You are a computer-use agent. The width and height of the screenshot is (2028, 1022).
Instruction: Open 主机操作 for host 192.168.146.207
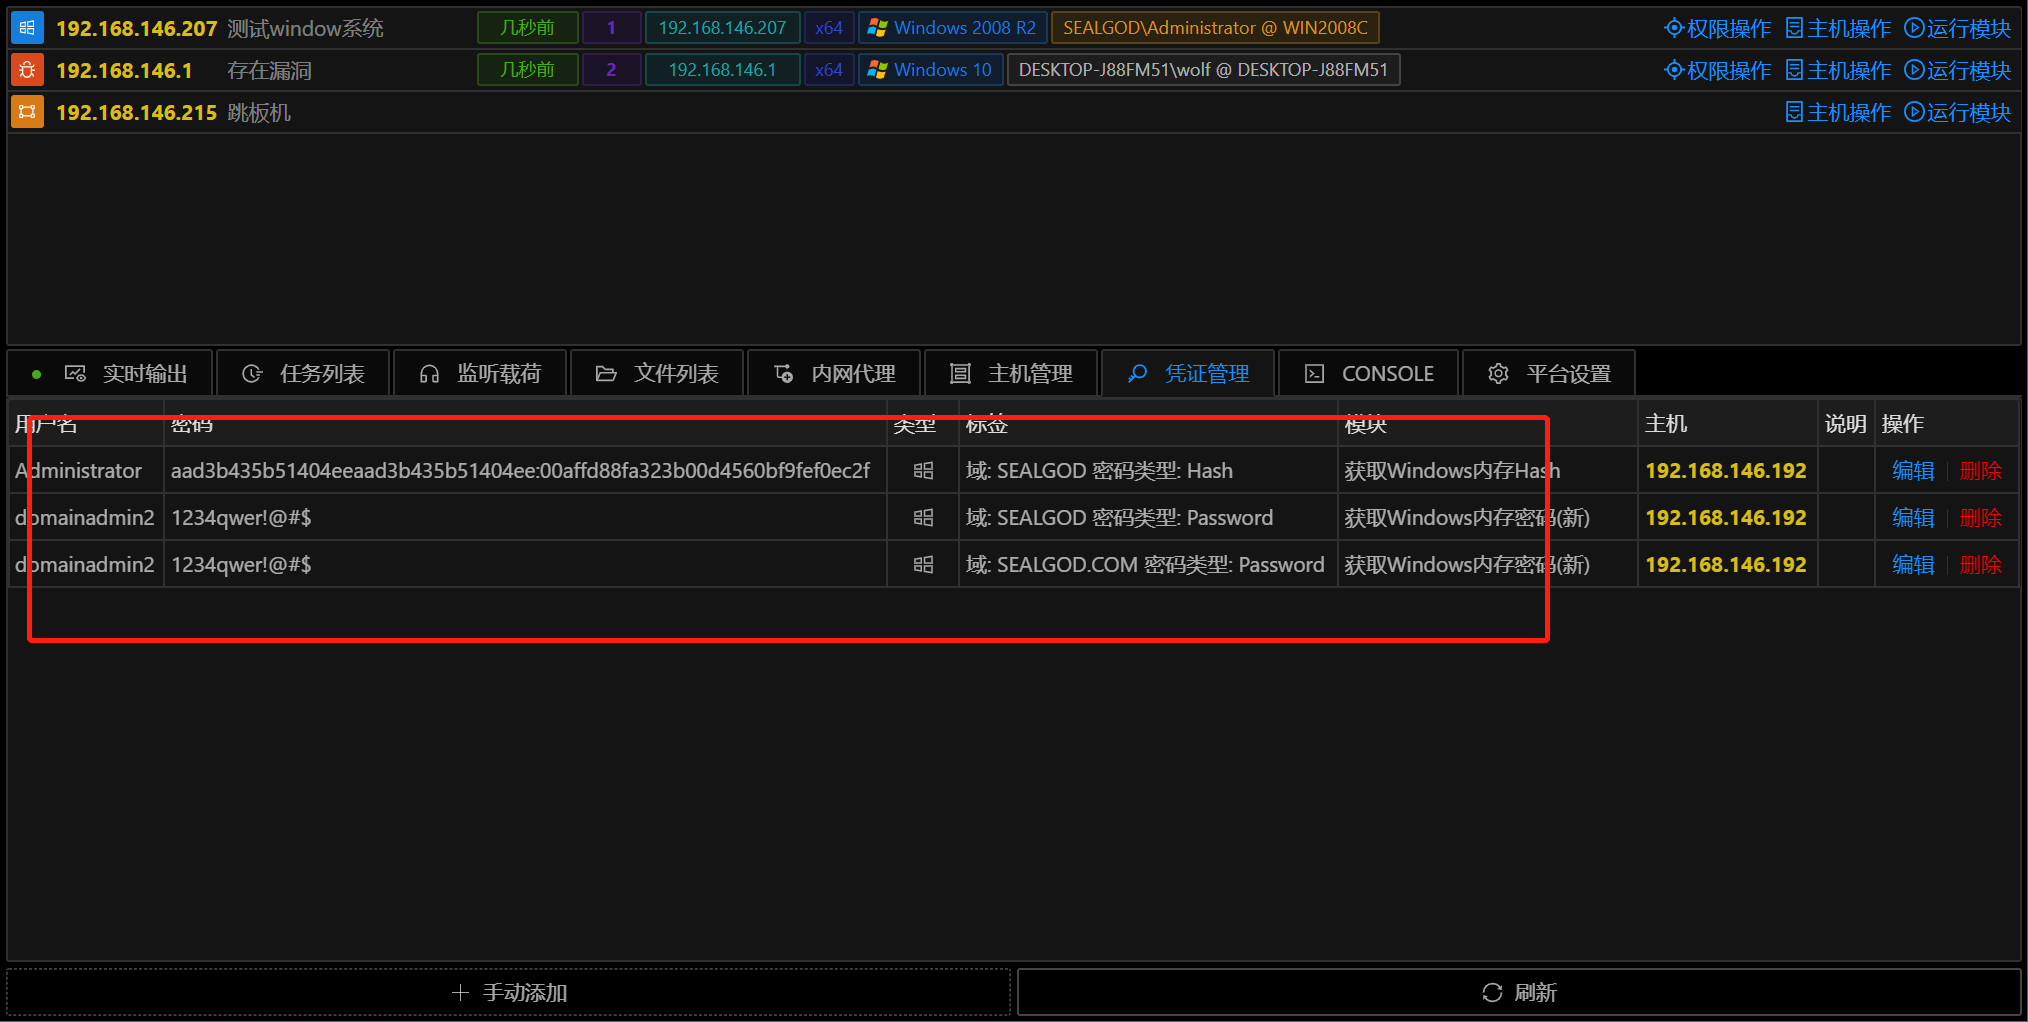click(1838, 28)
